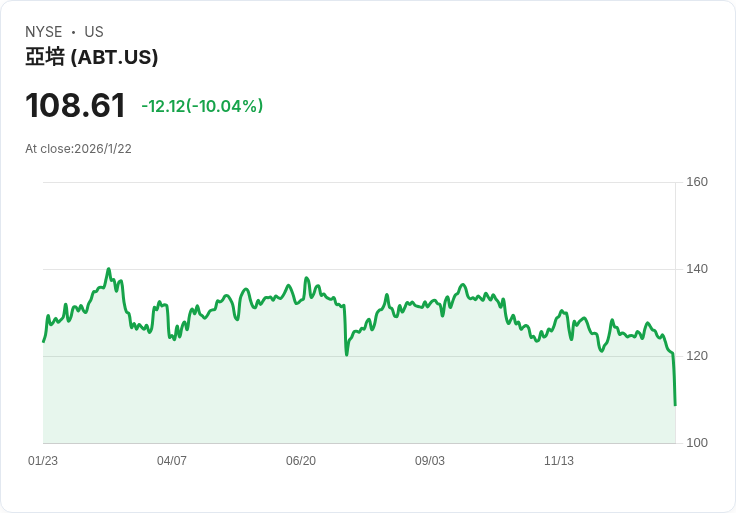Click the 11/13 date axis label
This screenshot has height=513, width=736.
(559, 461)
